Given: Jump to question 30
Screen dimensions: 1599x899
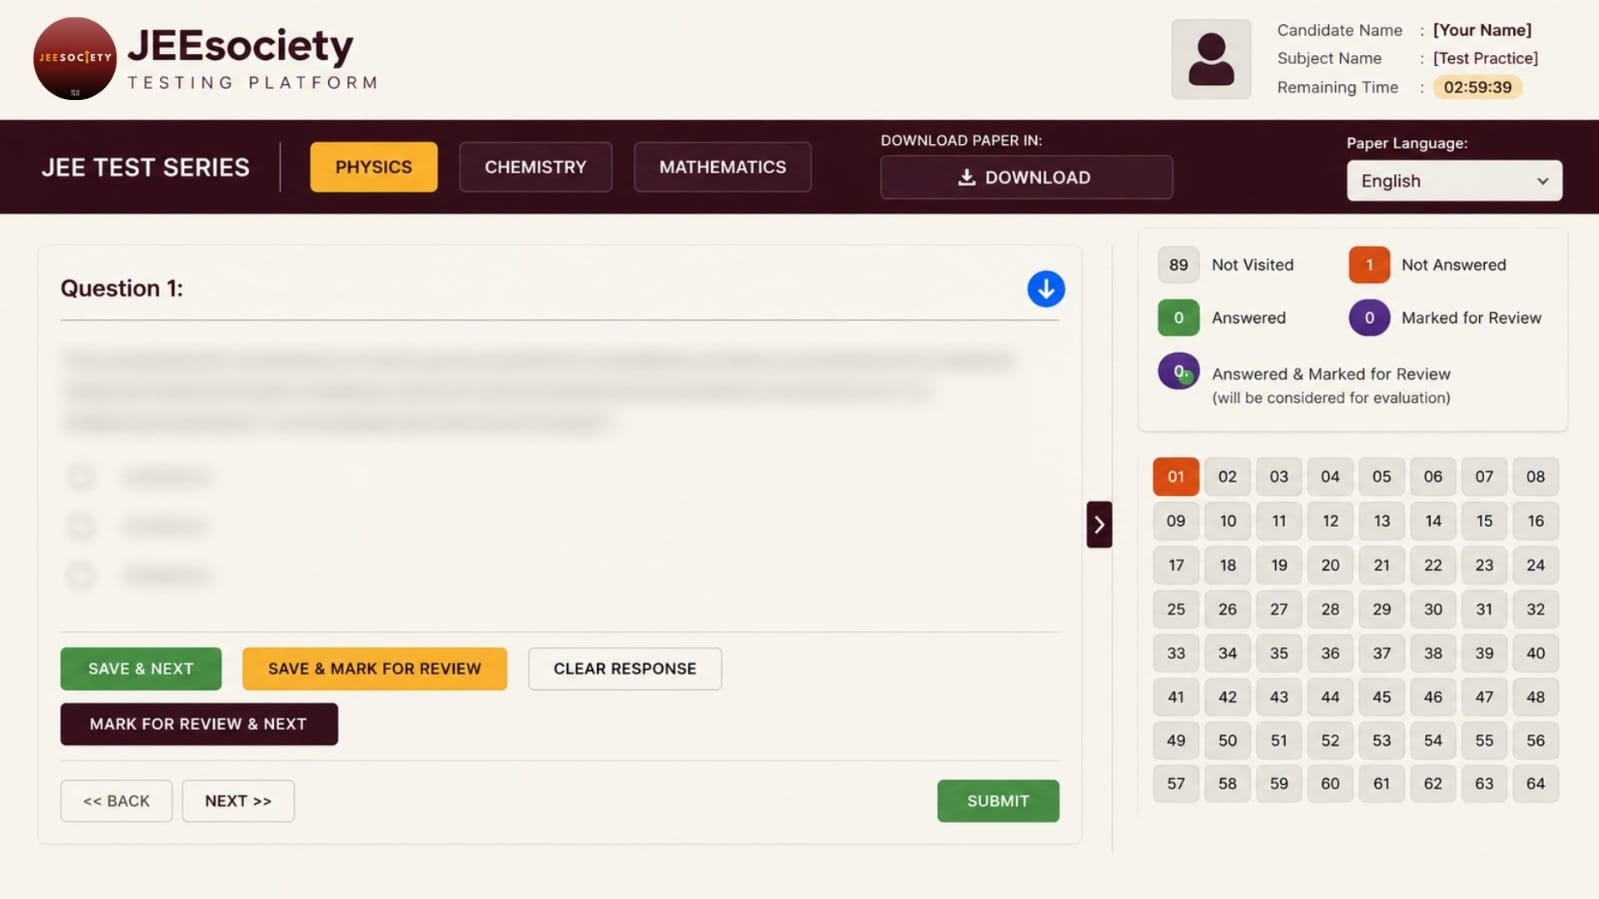Looking at the screenshot, I should coord(1433,609).
